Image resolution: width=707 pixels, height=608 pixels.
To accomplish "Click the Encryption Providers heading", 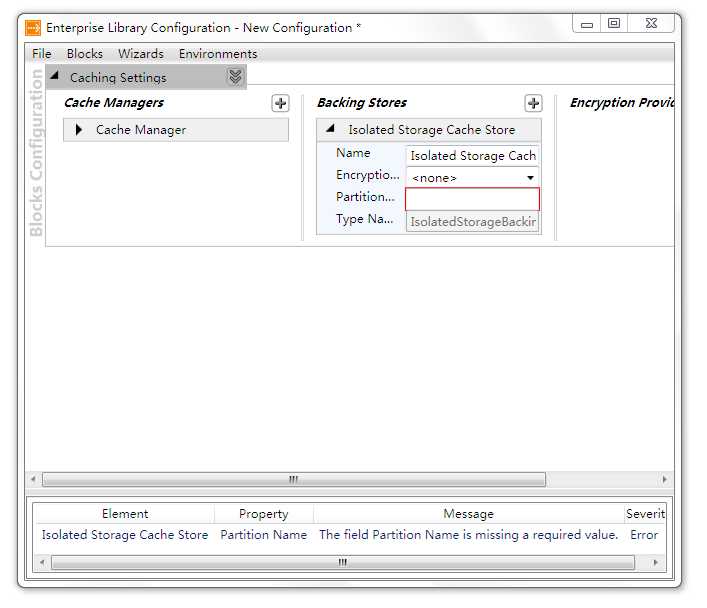I will coord(622,103).
